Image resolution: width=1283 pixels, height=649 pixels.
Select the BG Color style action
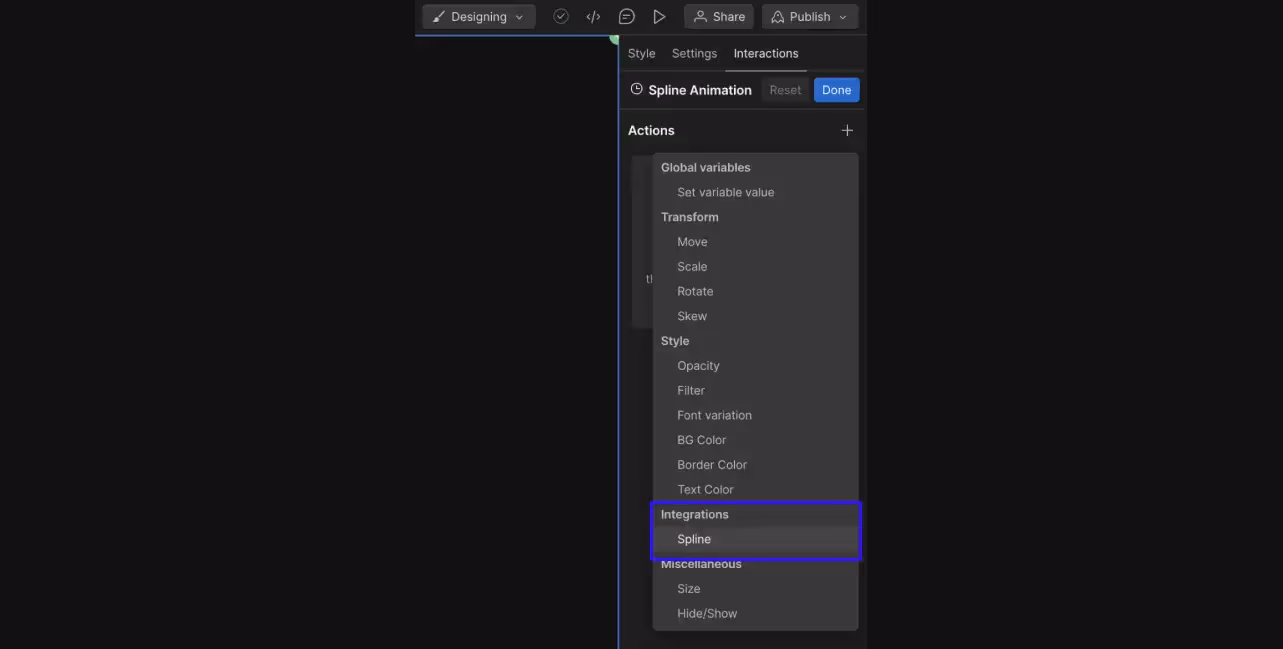(701, 439)
